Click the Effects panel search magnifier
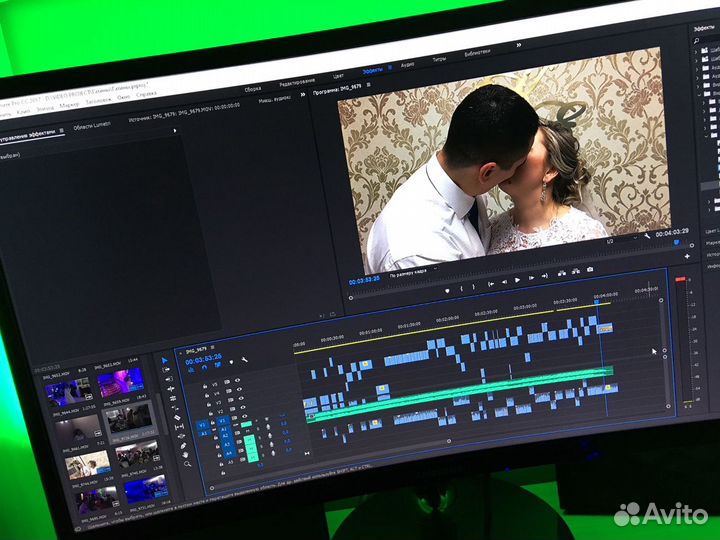Screen dimensions: 720x540 [x=697, y=41]
